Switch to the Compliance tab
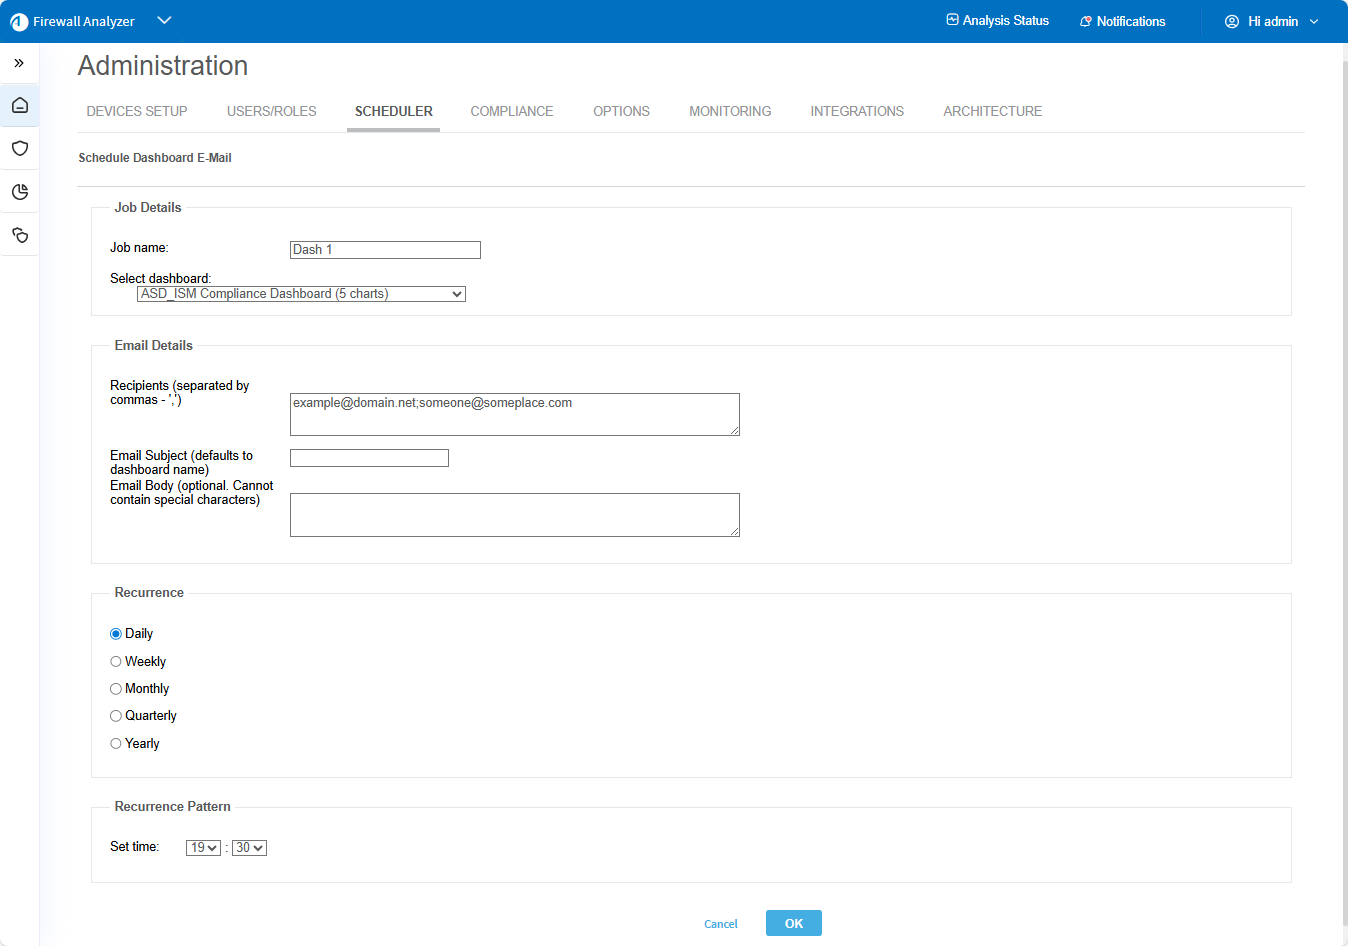The width and height of the screenshot is (1348, 946). click(511, 111)
